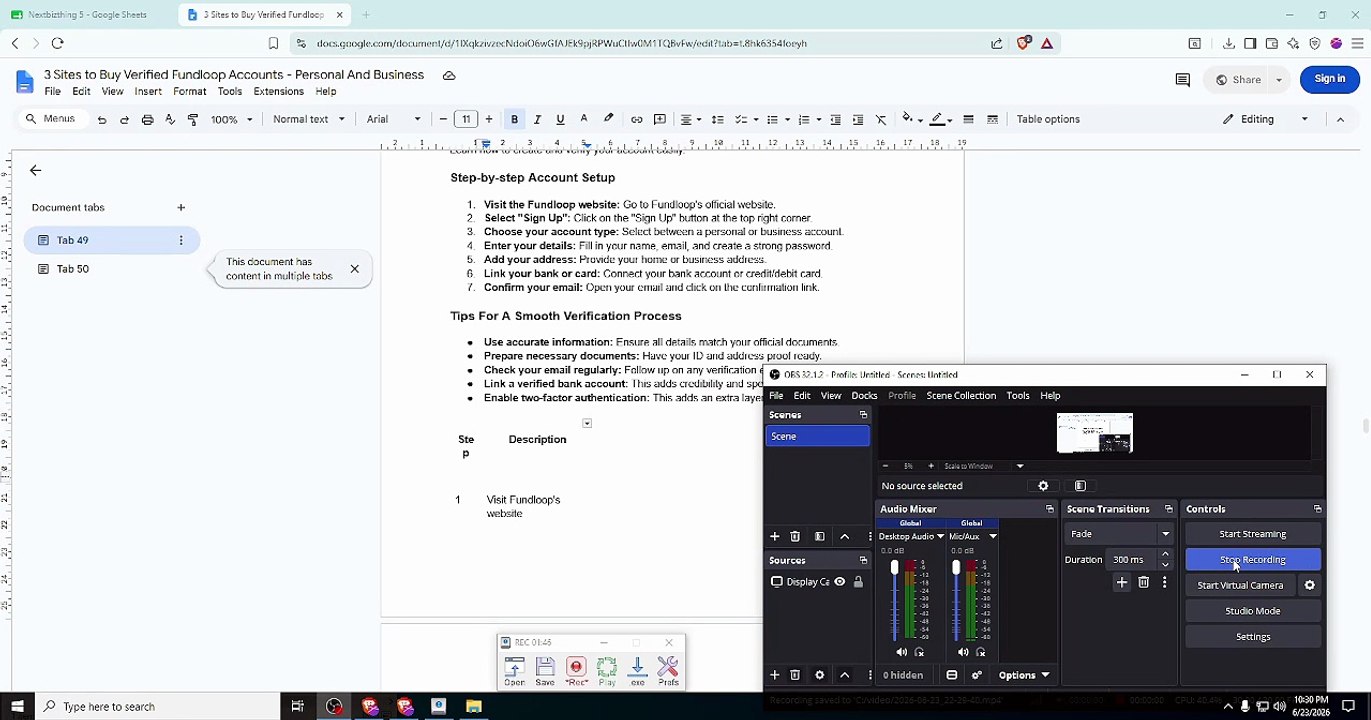Decrease indent in Docs toolbar
This screenshot has height=720, width=1371.
pos(835,119)
